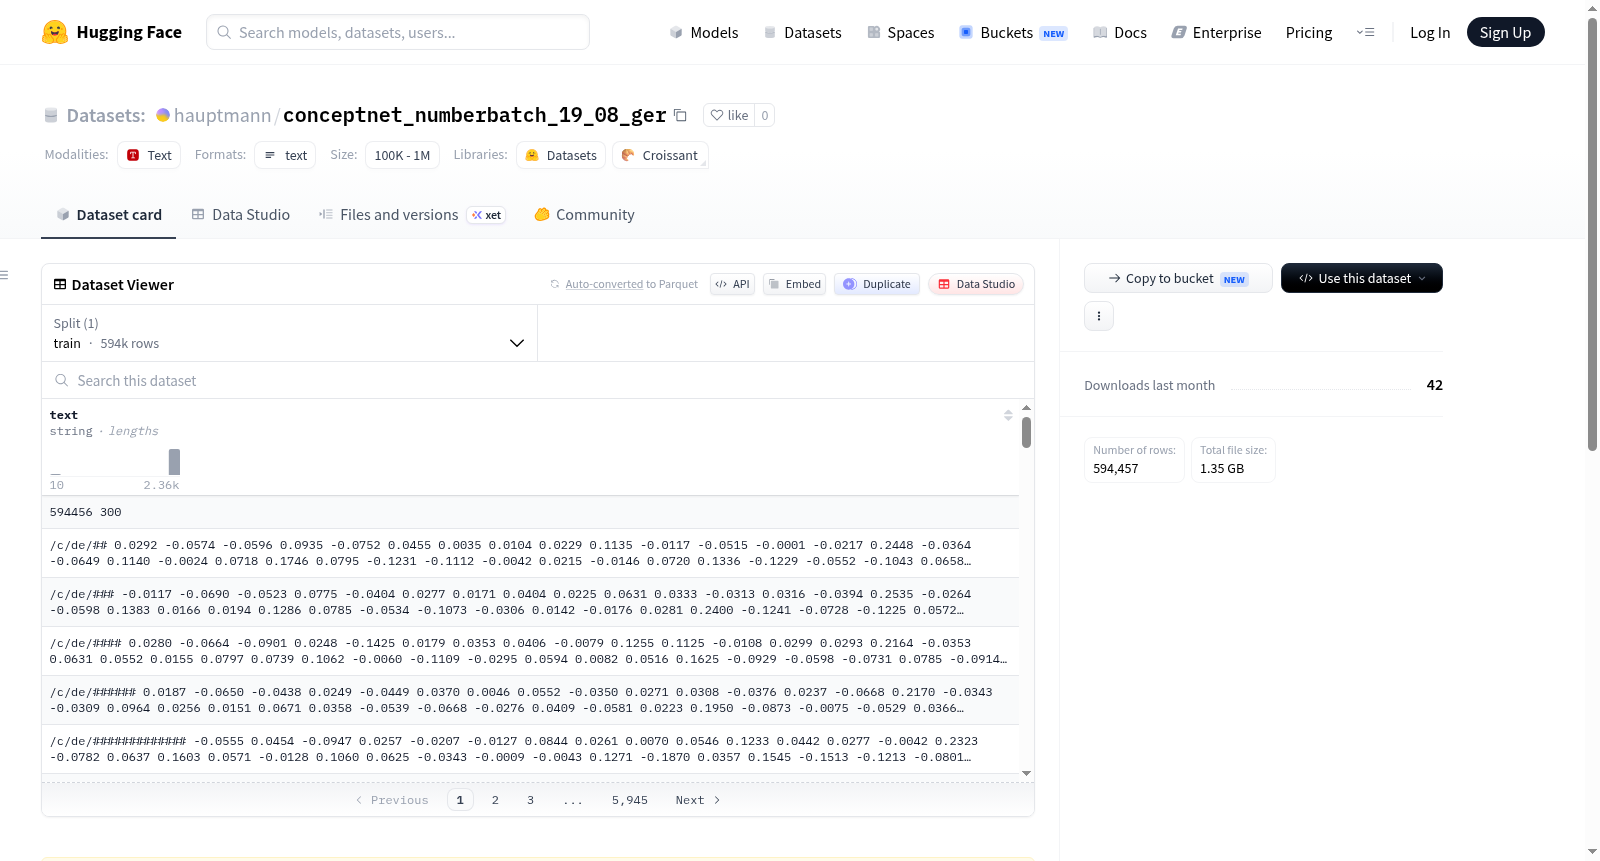
Task: Select the row starting /c/de/###### 0.0187
Action: click(530, 700)
